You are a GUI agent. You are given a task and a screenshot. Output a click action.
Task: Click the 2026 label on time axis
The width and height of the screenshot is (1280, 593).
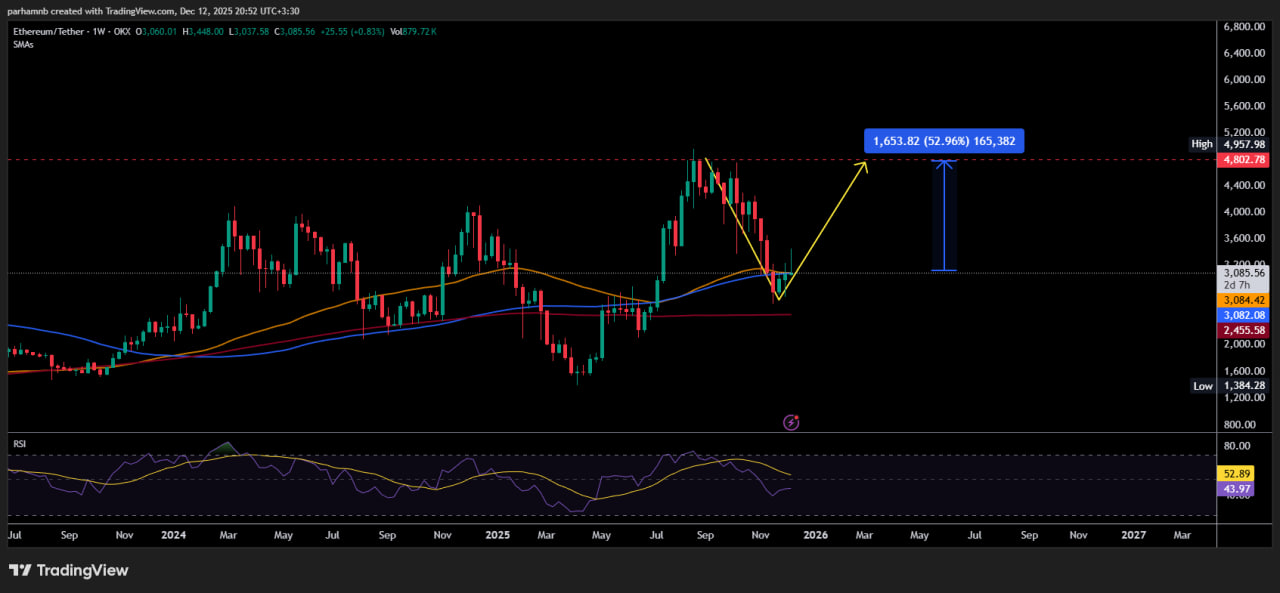[x=815, y=535]
